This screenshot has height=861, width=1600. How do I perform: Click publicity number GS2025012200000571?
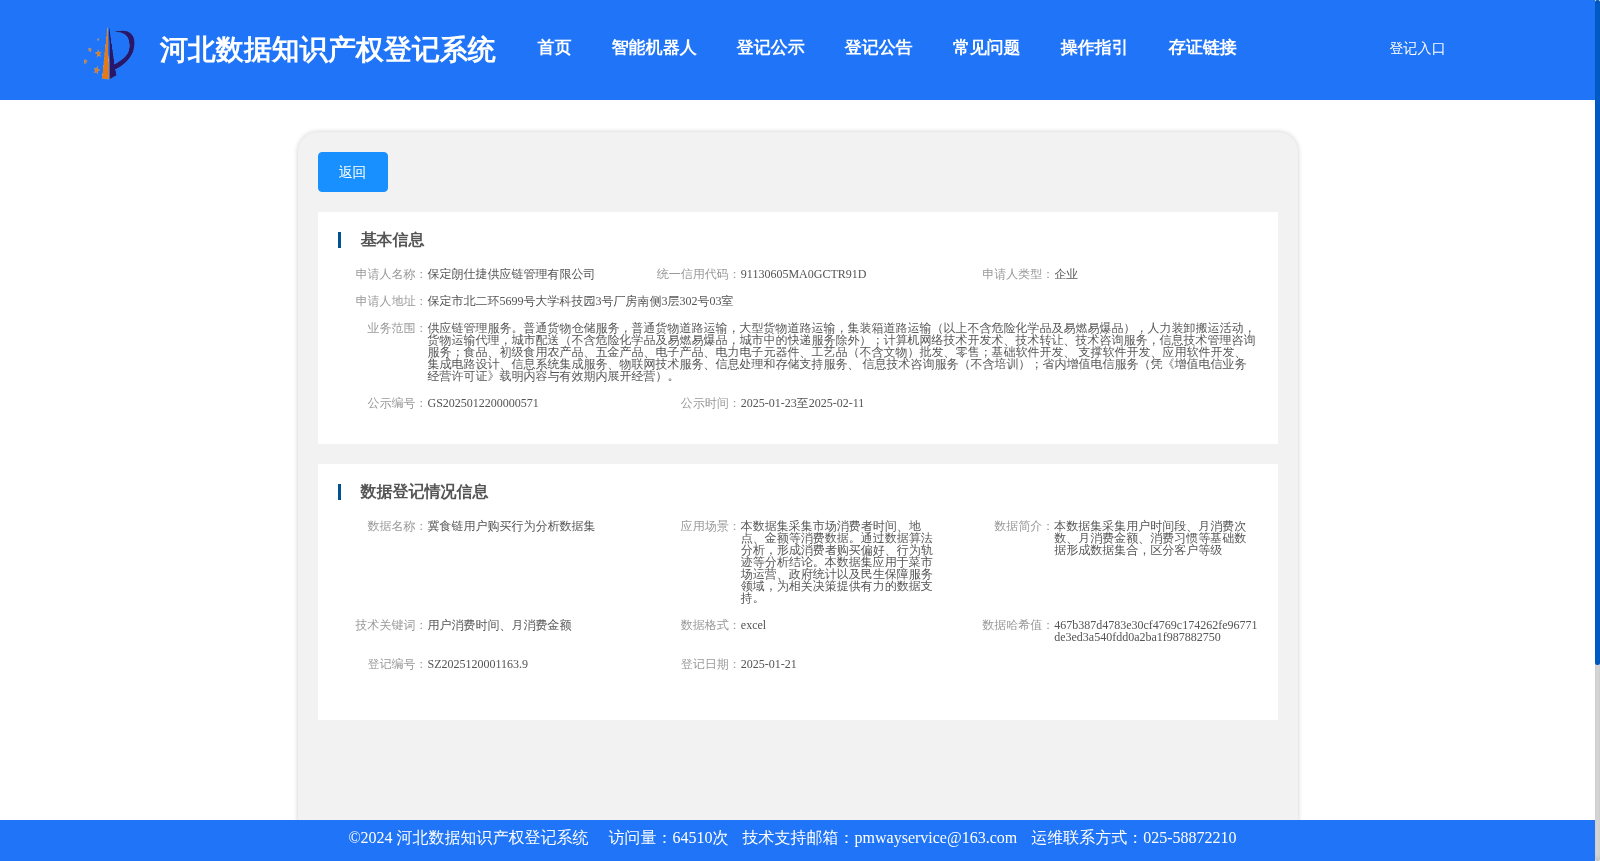coord(483,403)
